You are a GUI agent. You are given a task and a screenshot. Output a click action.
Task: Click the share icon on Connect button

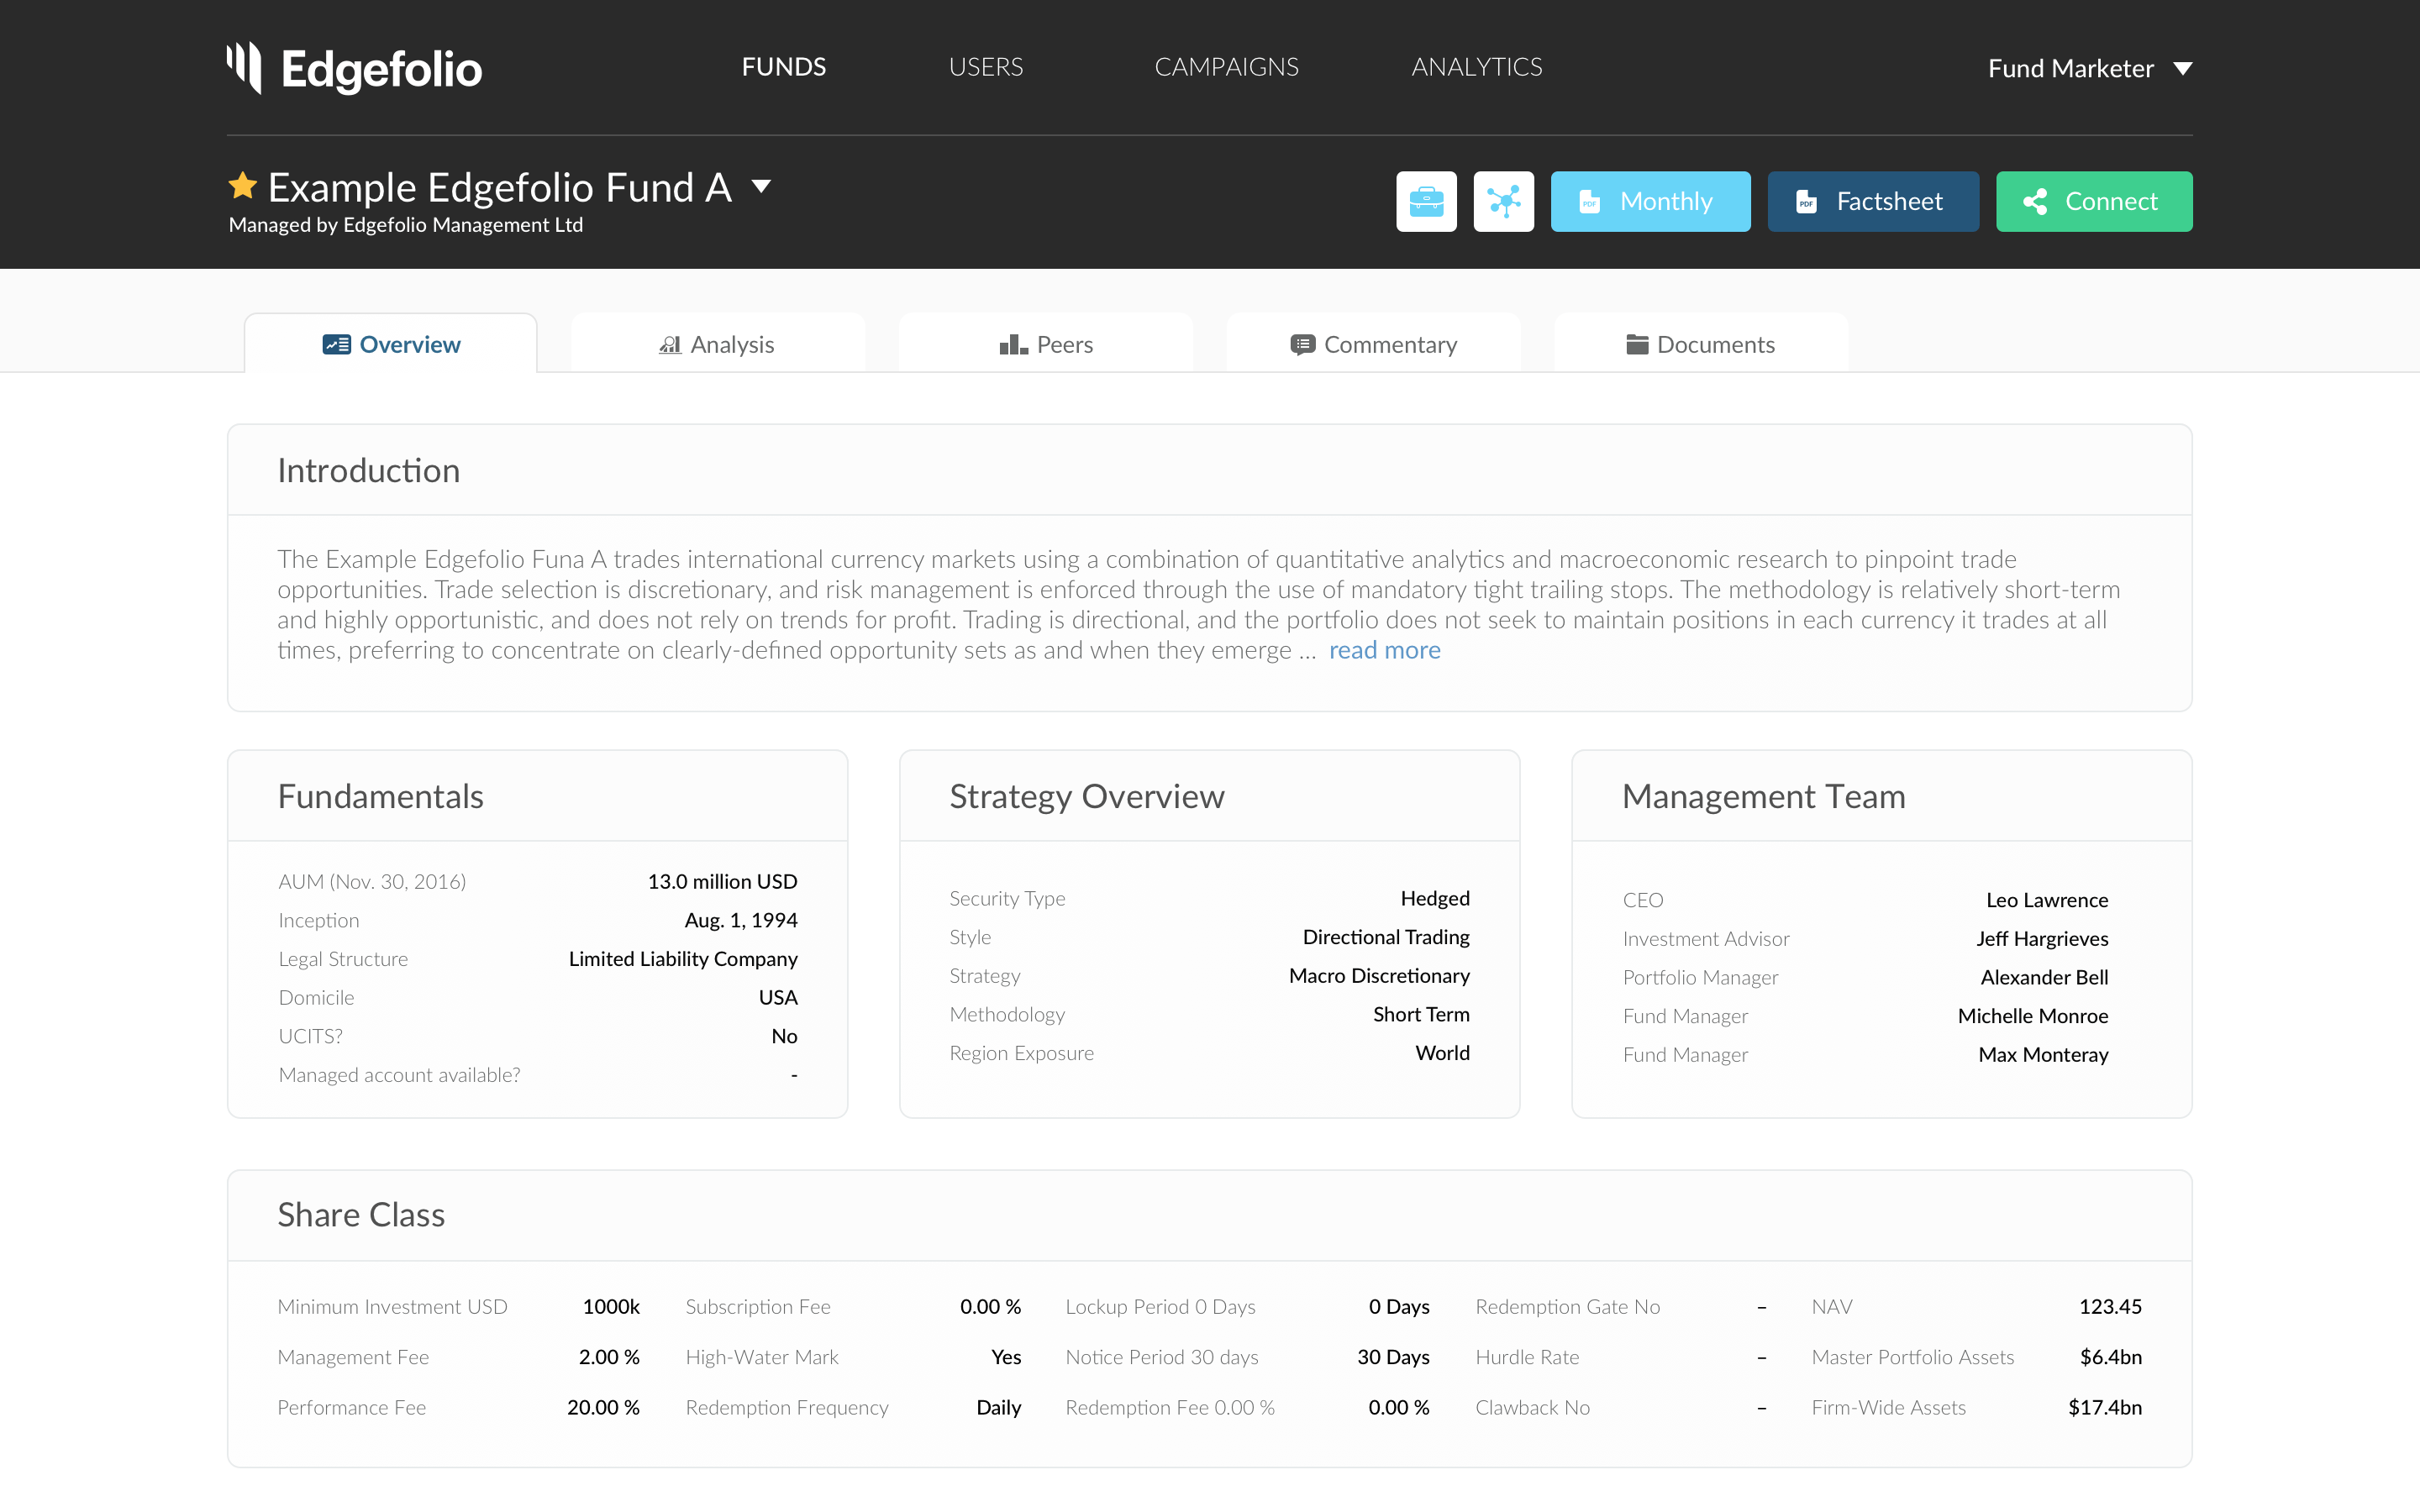coord(2035,202)
